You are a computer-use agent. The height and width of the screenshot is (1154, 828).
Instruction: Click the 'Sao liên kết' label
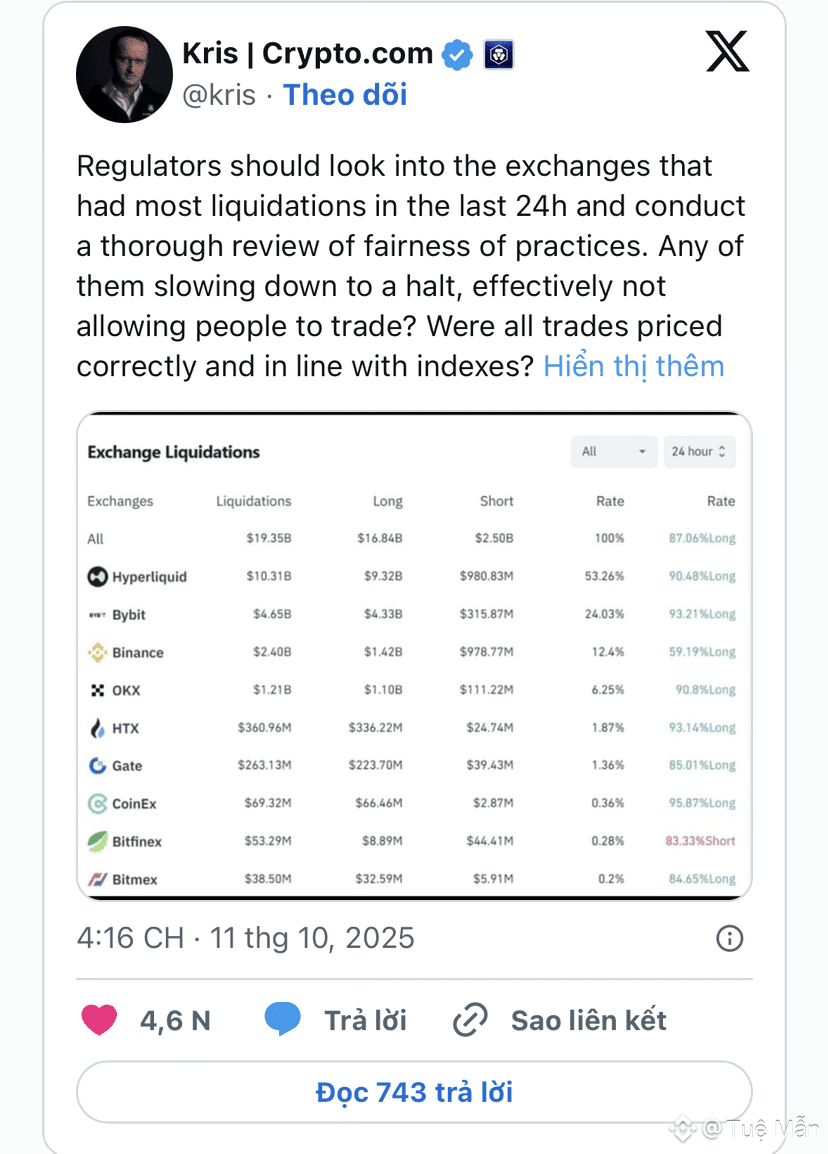tap(589, 1021)
